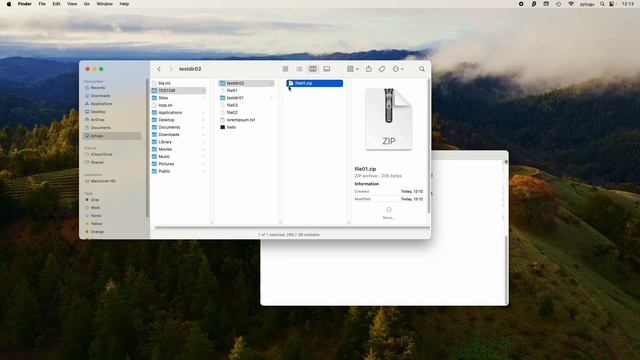Select the TESTDIR folder in first column
Screen dimensions: 640x360
click(x=178, y=90)
